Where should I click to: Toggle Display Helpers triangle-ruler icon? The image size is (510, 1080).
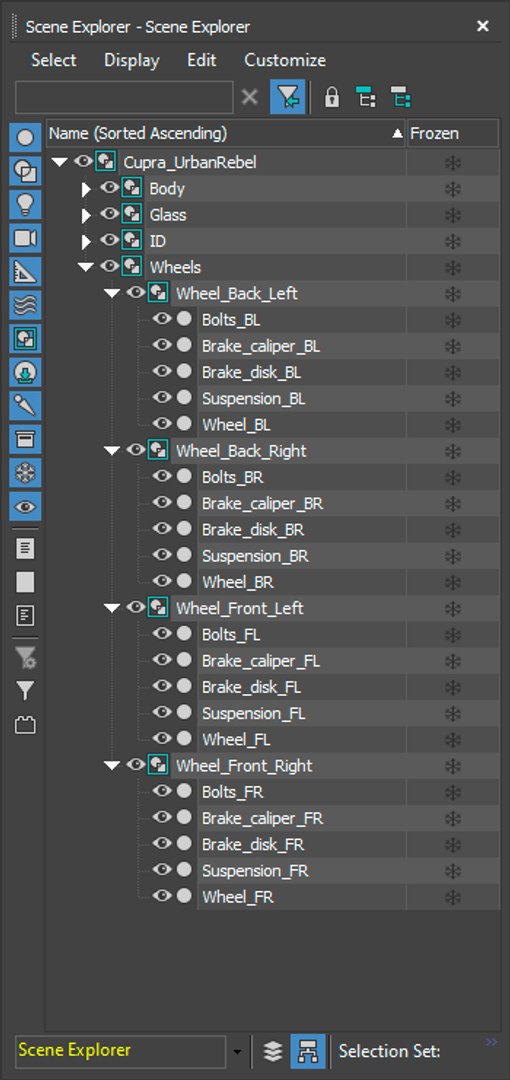tap(25, 272)
